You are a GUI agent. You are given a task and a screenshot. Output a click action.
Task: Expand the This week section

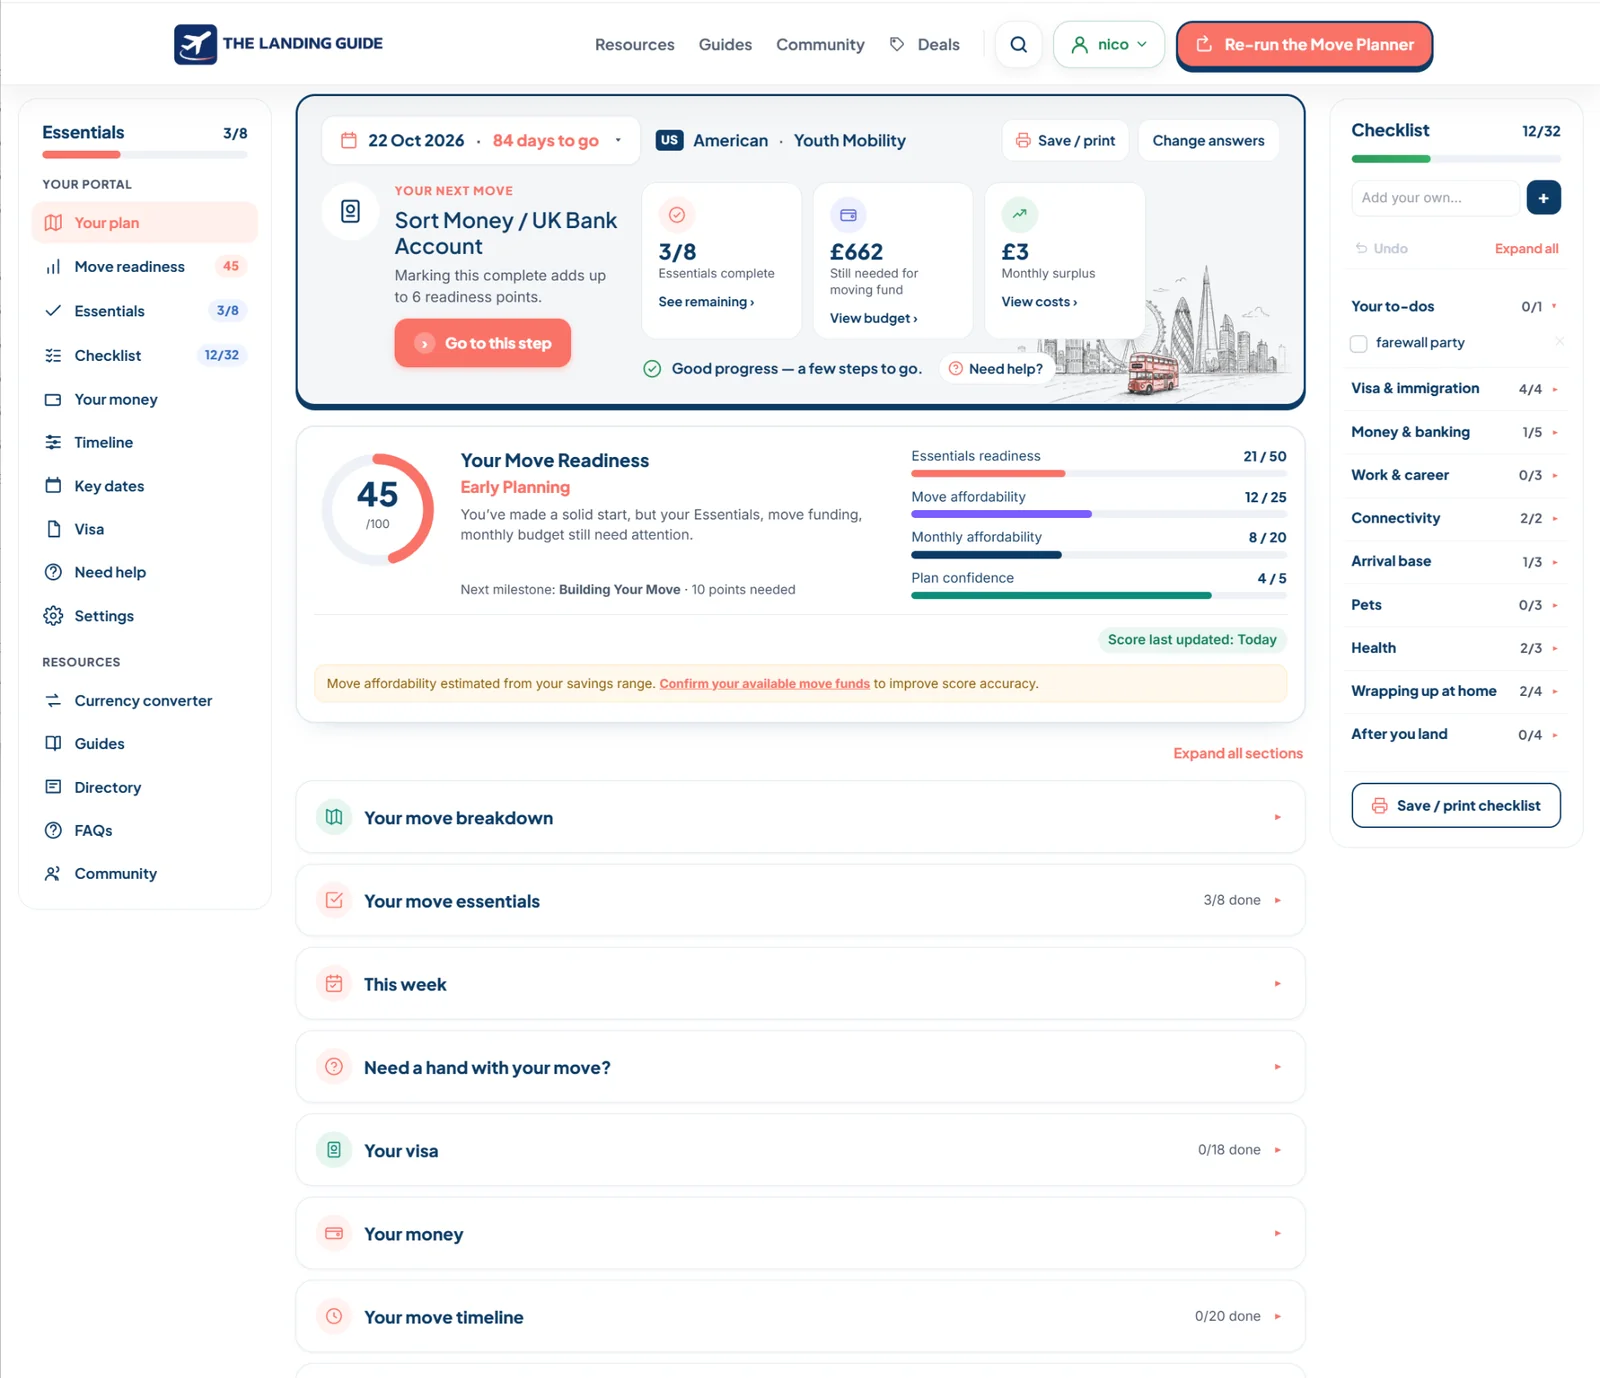(x=800, y=983)
